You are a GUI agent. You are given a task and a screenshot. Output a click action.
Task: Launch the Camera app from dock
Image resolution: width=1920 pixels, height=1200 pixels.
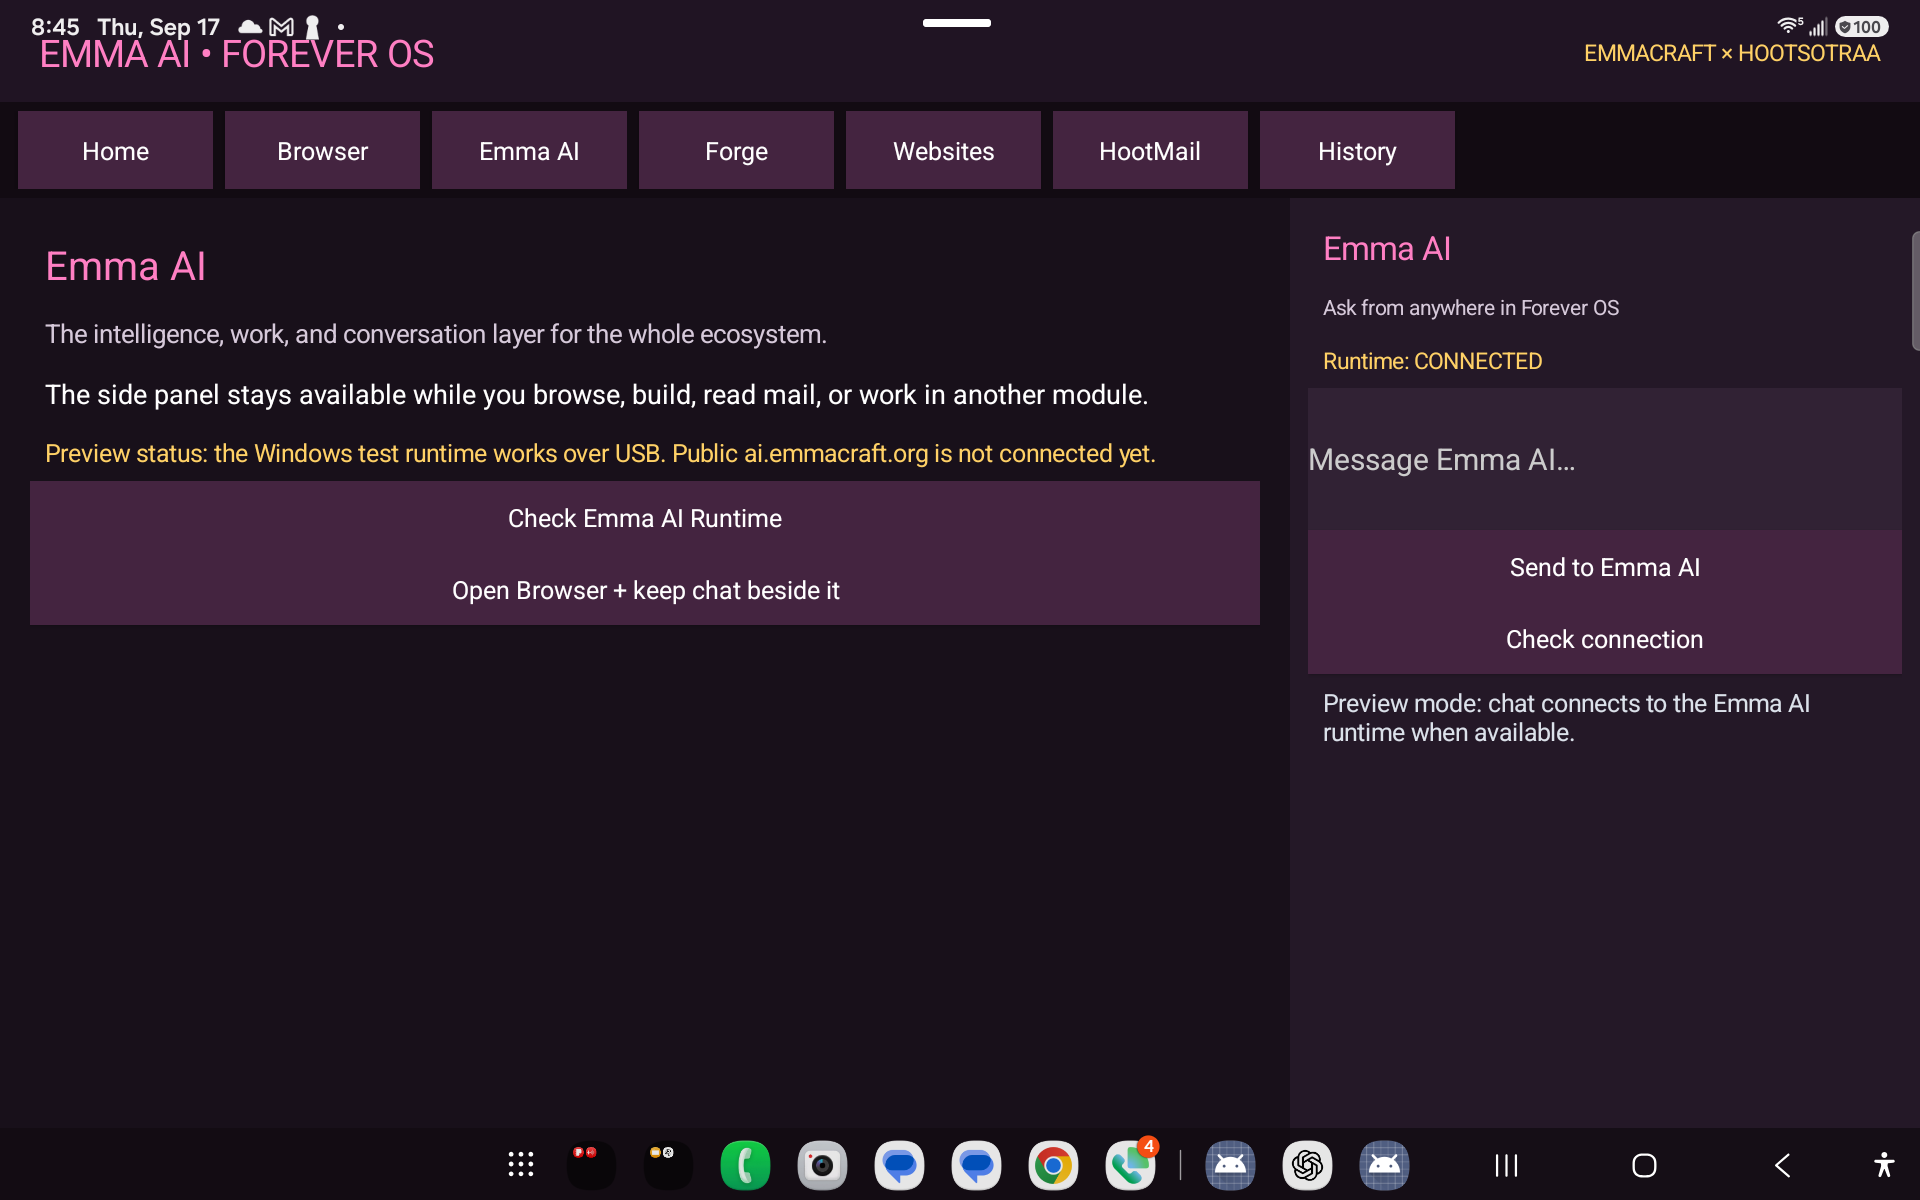[x=822, y=1165]
